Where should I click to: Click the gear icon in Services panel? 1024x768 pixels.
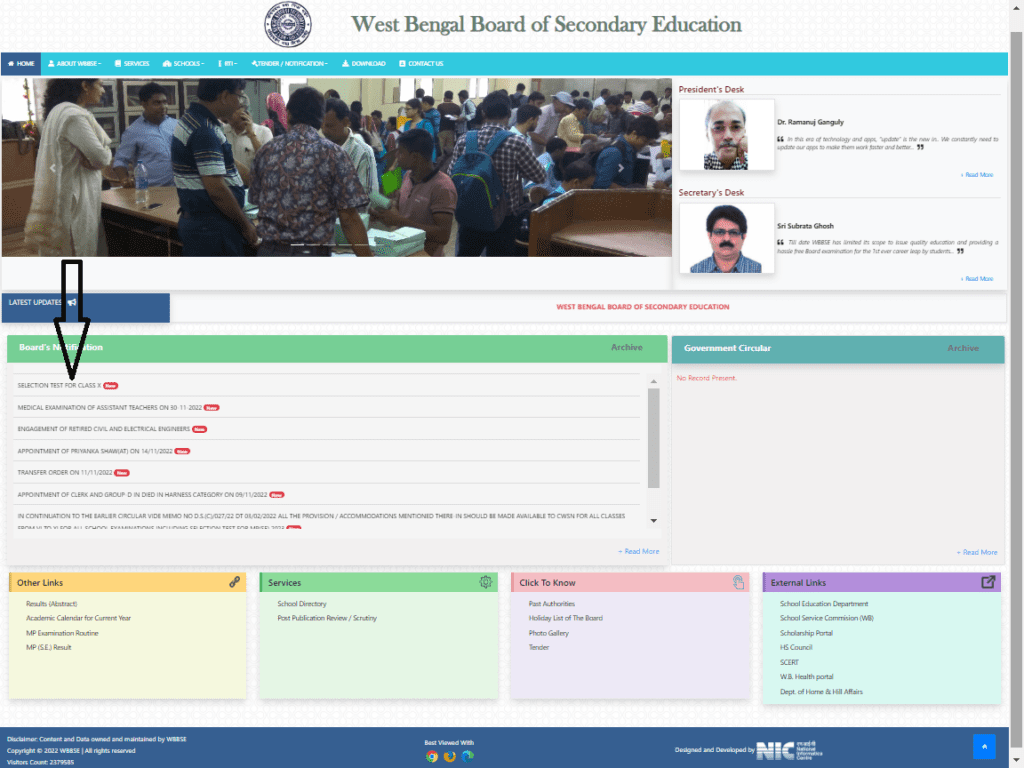485,582
